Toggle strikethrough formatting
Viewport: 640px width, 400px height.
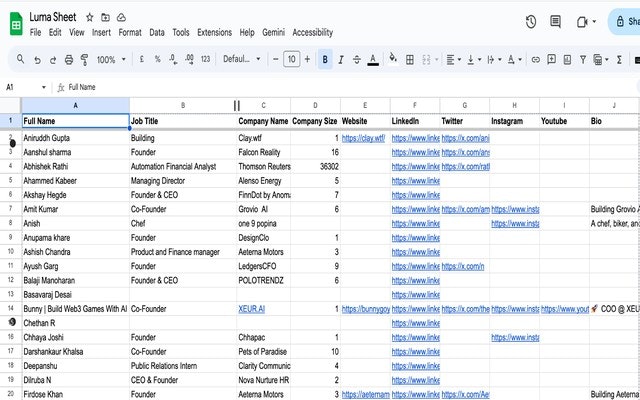[357, 60]
